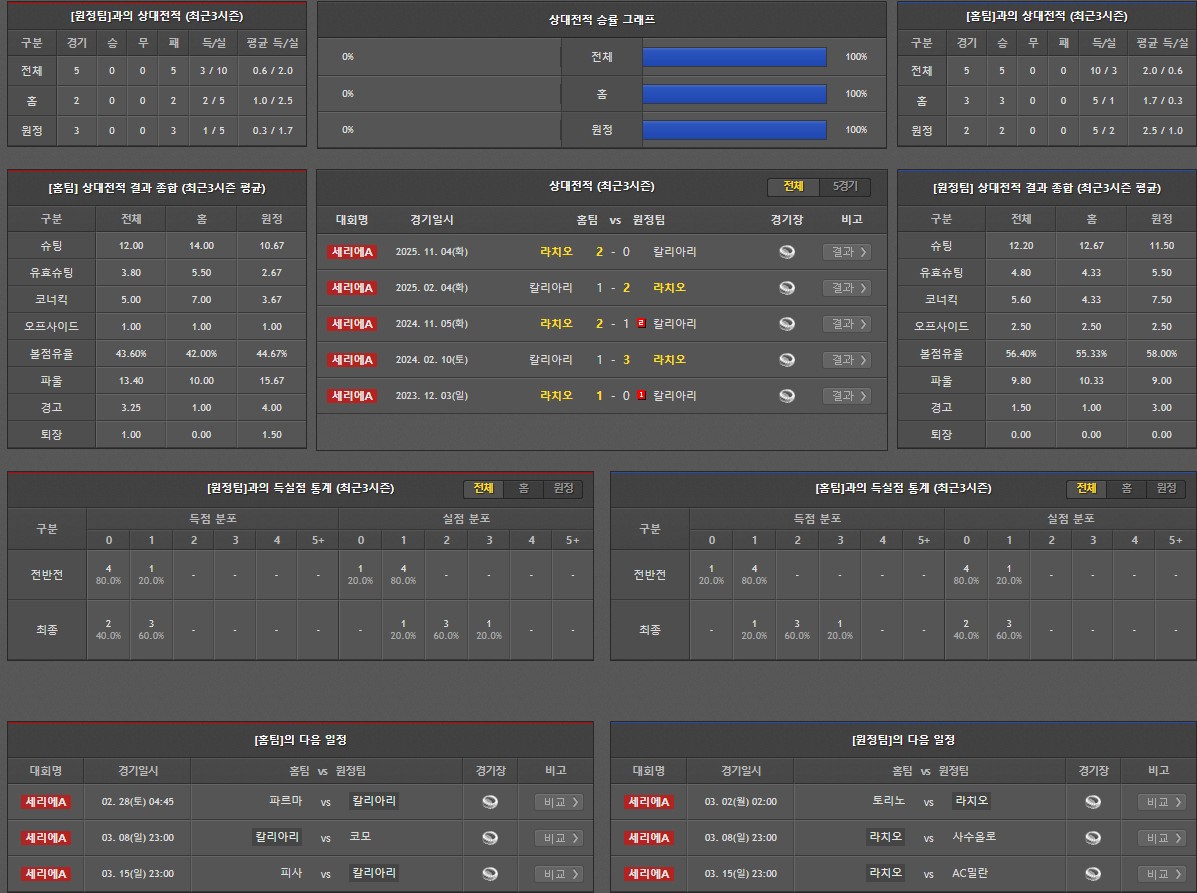
Task: Click stadium icon for 2025. 02. 04 match
Action: point(787,288)
